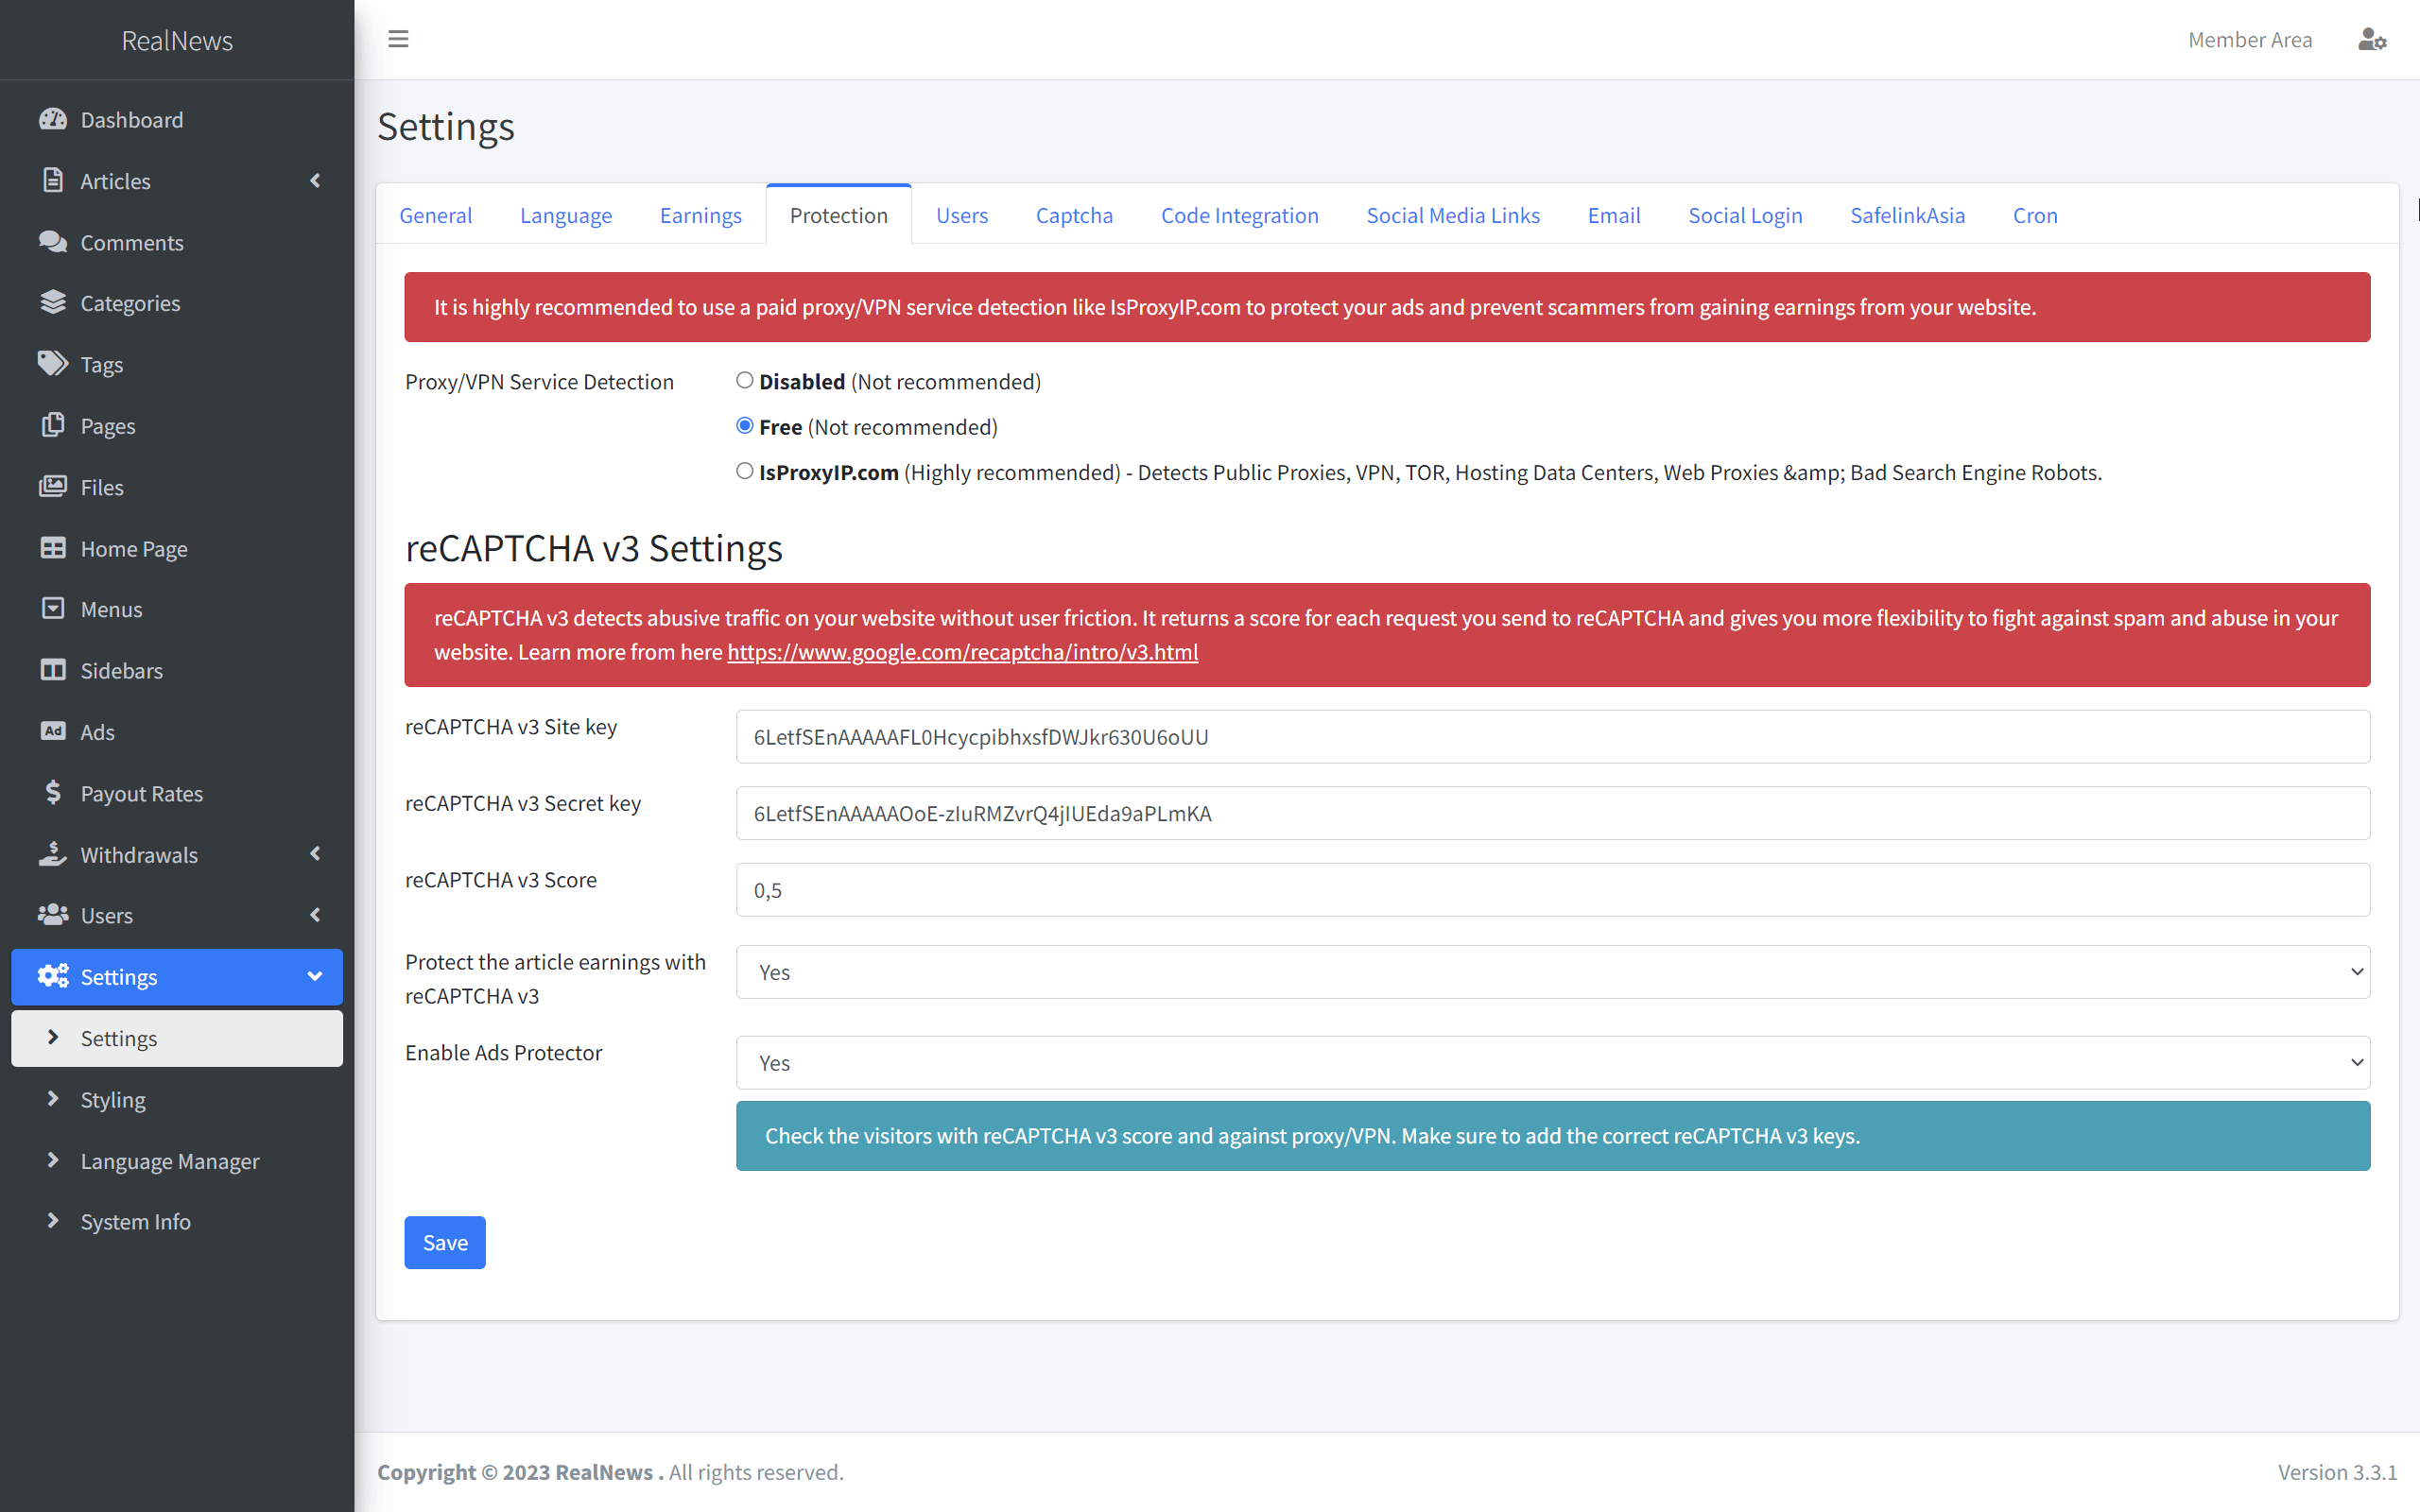Click the user management icon top right

click(2372, 39)
